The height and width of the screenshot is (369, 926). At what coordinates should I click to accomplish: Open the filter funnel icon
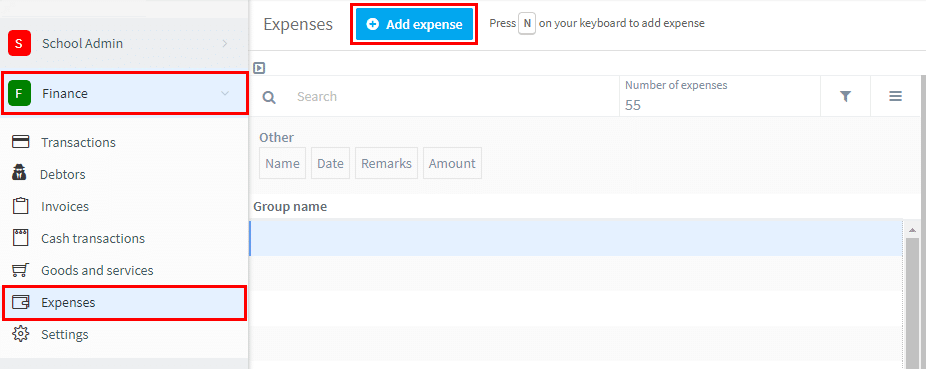tap(845, 96)
